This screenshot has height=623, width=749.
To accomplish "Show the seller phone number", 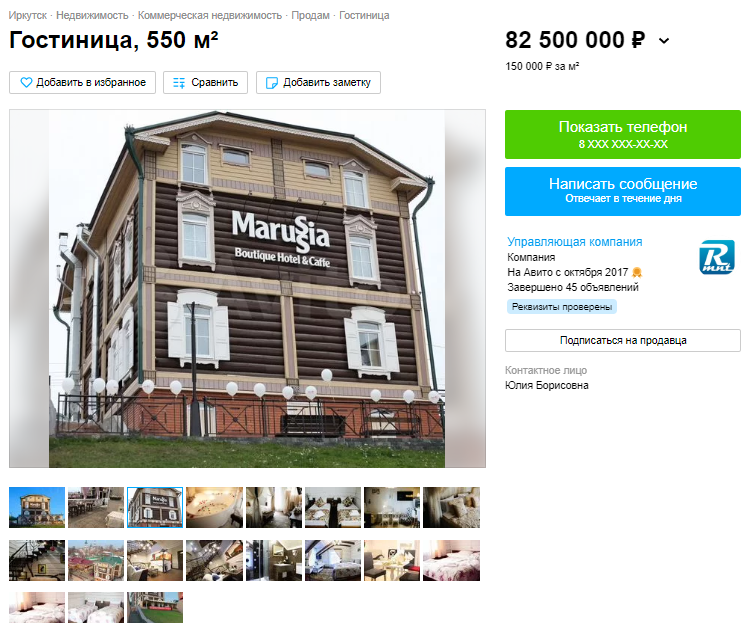I will click(622, 134).
